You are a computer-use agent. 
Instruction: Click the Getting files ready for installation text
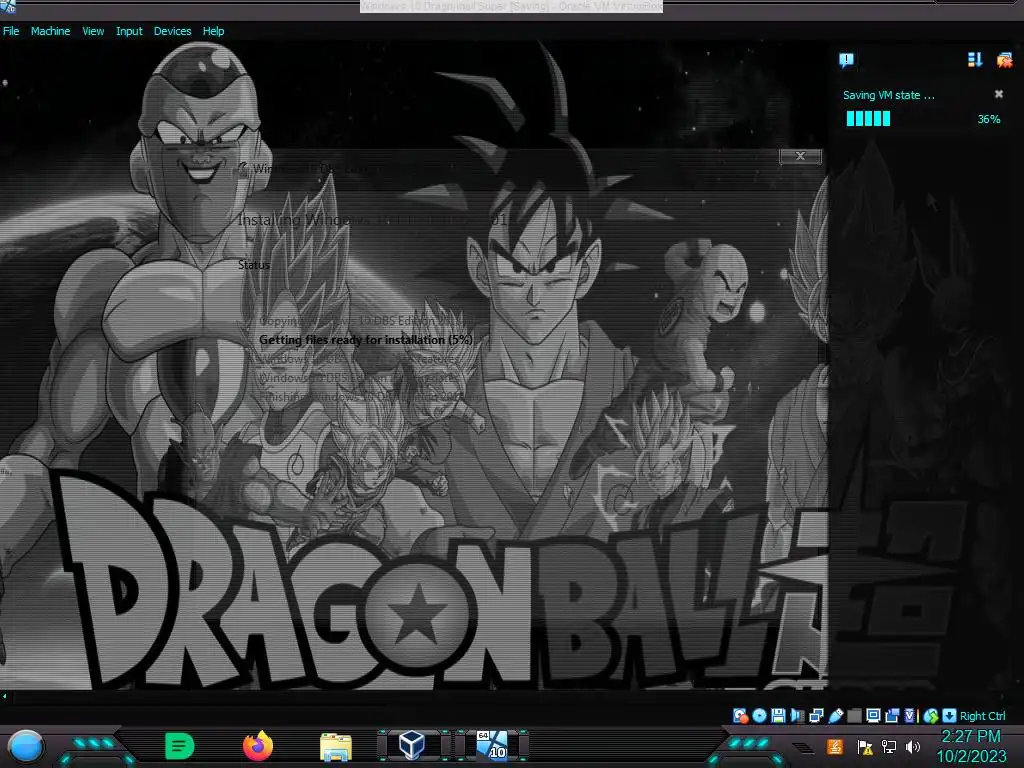point(366,340)
